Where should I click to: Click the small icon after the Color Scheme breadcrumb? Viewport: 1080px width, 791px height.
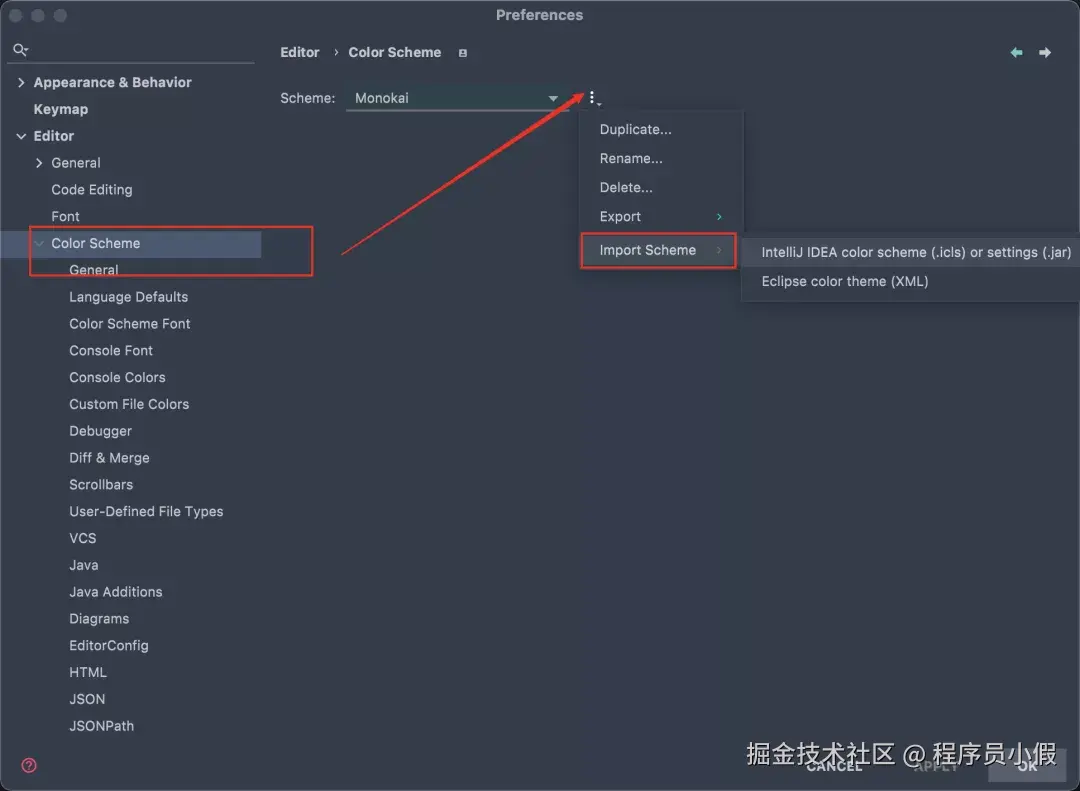pyautogui.click(x=463, y=52)
